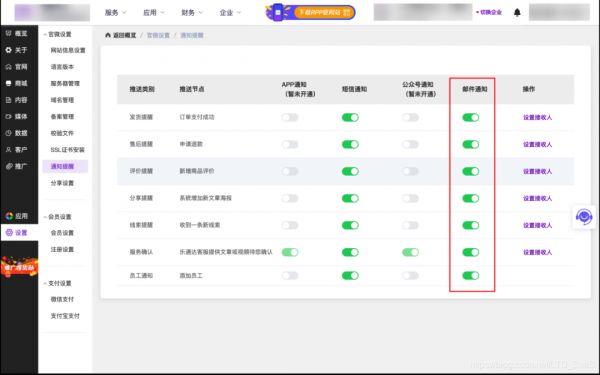
Task: Click the 官网 home icon in sidebar
Action: click(x=8, y=67)
